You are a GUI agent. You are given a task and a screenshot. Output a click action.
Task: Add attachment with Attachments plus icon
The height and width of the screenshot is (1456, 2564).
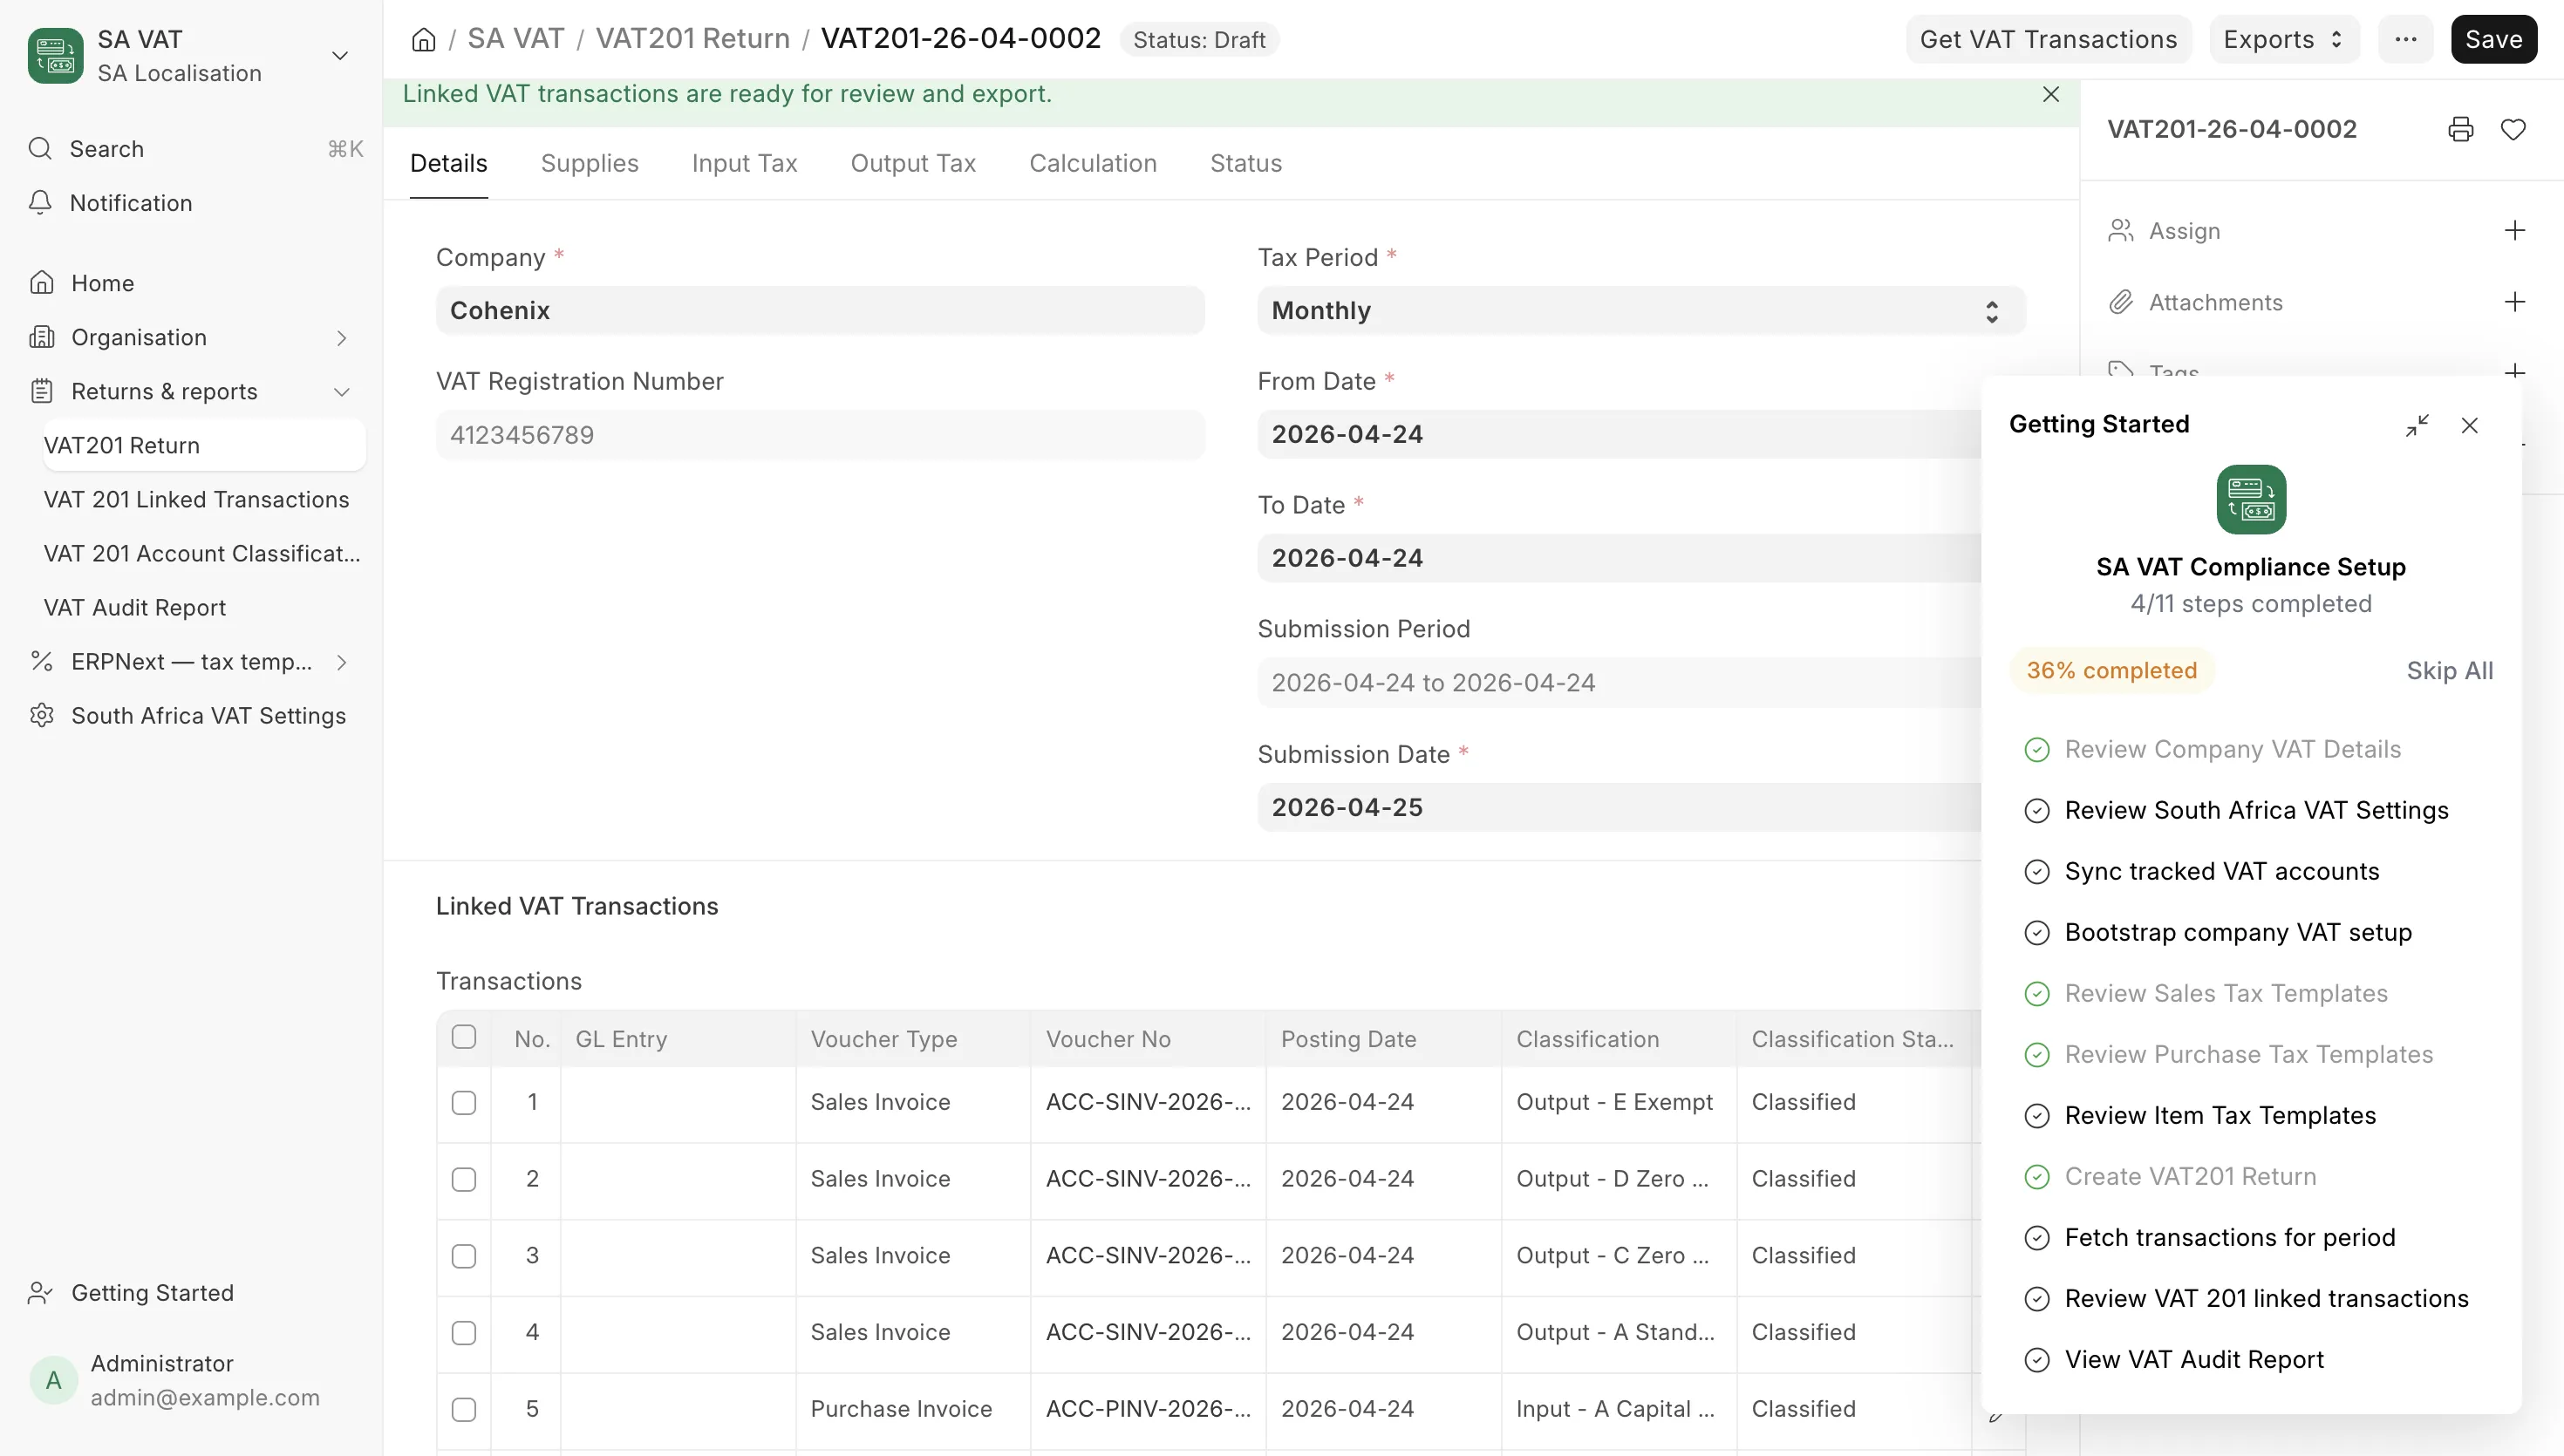(2515, 302)
